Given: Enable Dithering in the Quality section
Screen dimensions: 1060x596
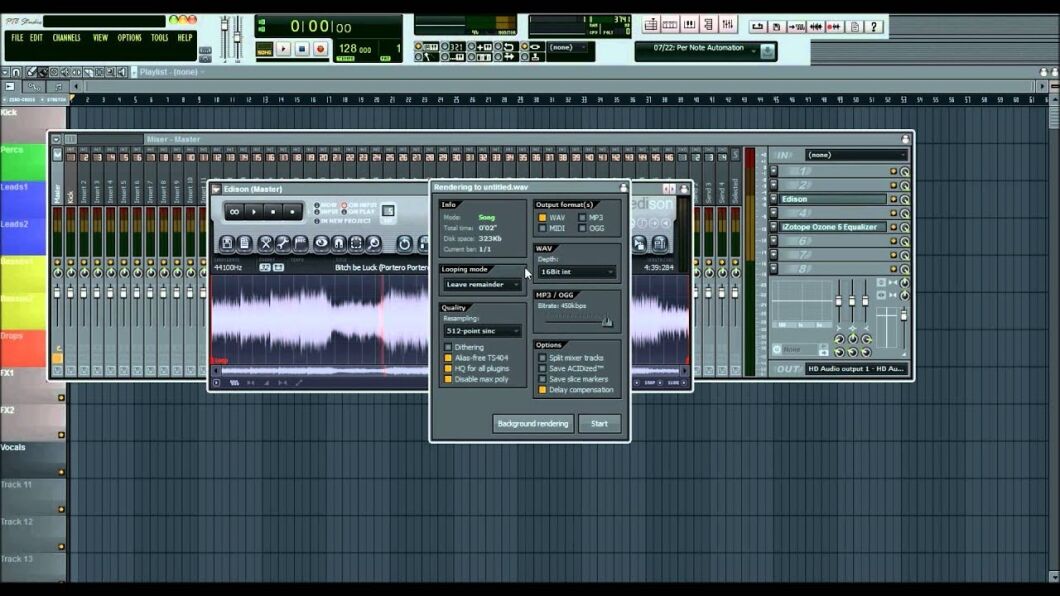Looking at the screenshot, I should coord(447,347).
